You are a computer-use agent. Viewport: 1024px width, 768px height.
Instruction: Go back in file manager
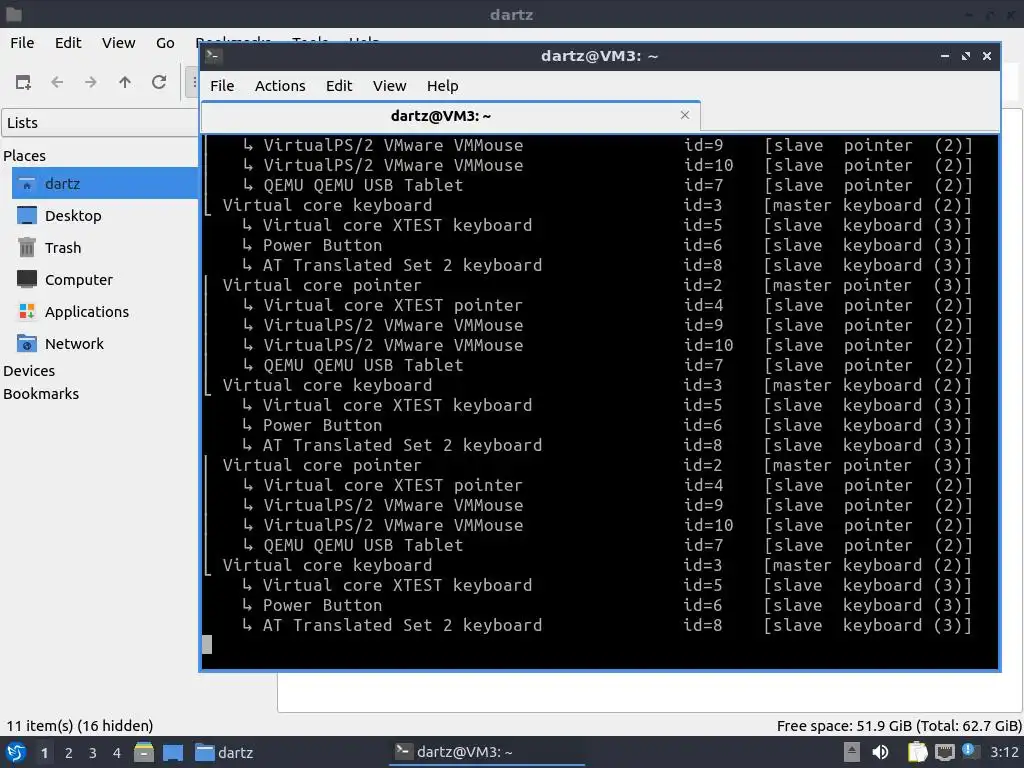pos(57,82)
